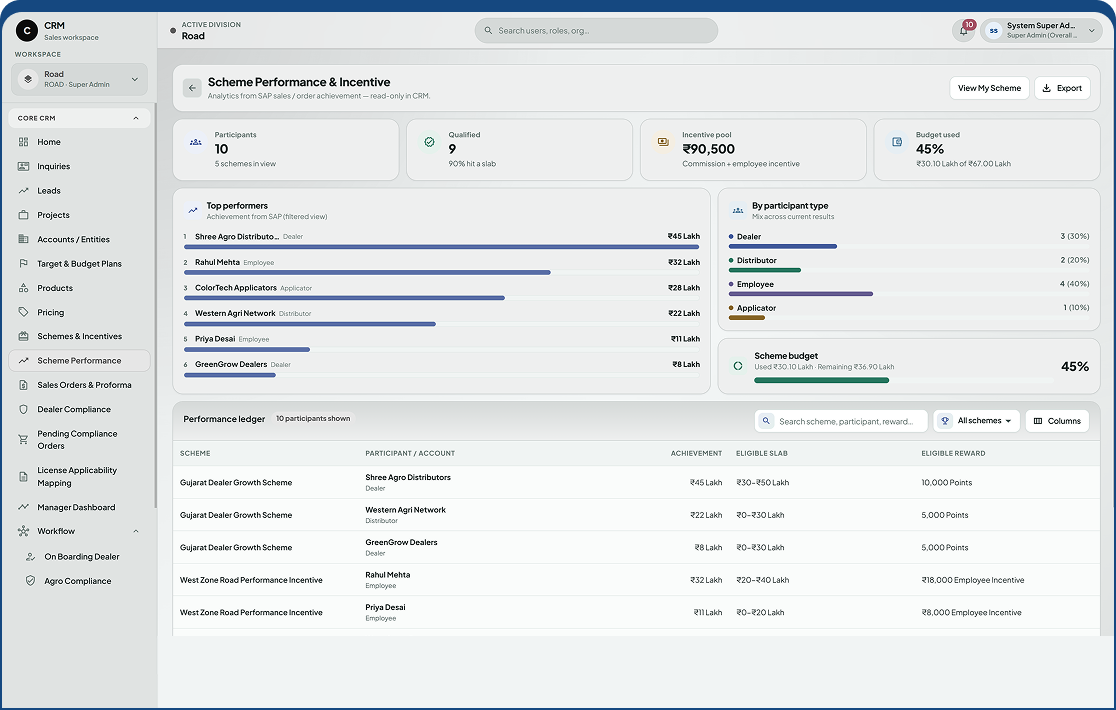Click the Target & Budget Plans flag icon
The height and width of the screenshot is (710, 1116).
click(23, 263)
